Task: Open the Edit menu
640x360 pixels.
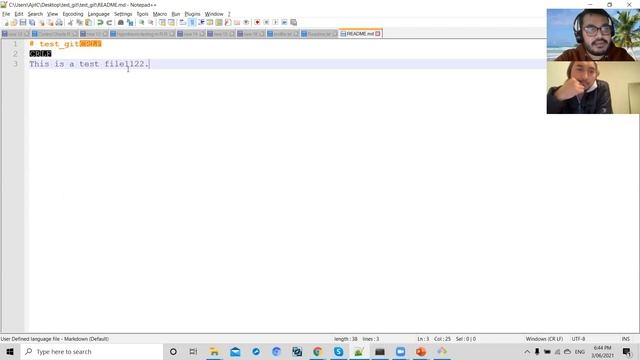Action: click(19, 14)
